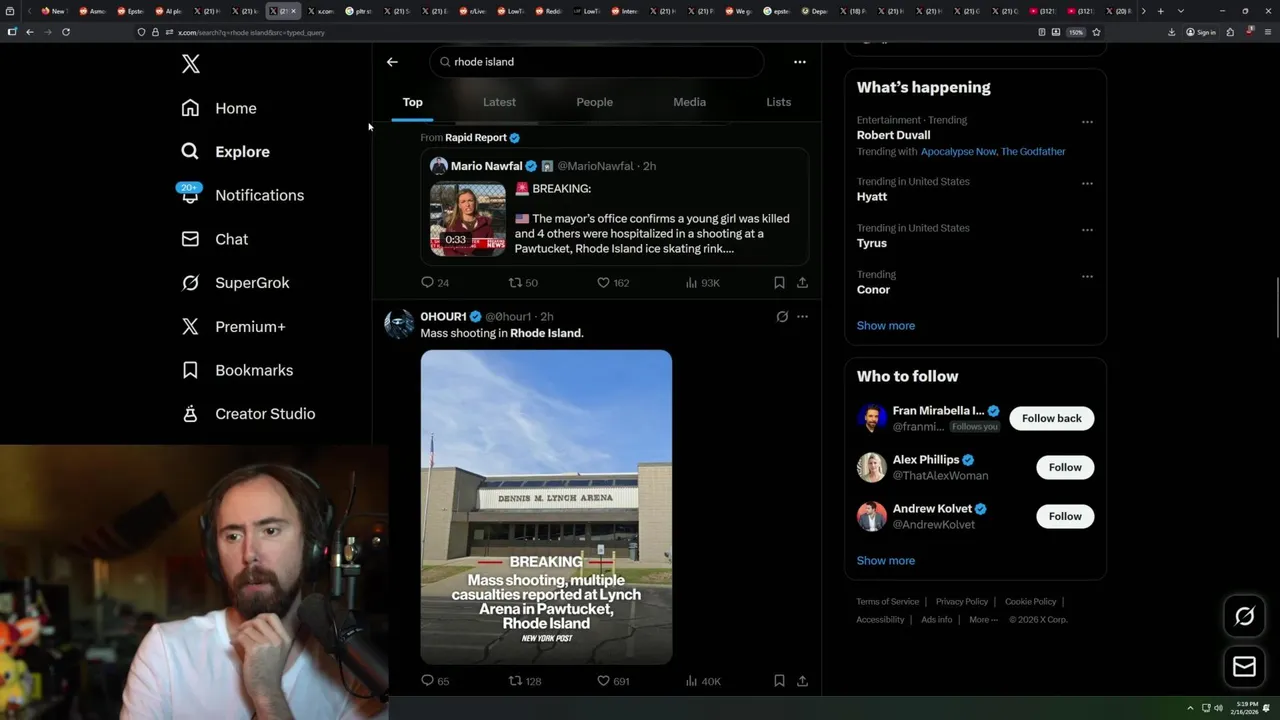Open the 0HOUR1 post more-options menu
Screen dimensions: 1280x720
(802, 317)
